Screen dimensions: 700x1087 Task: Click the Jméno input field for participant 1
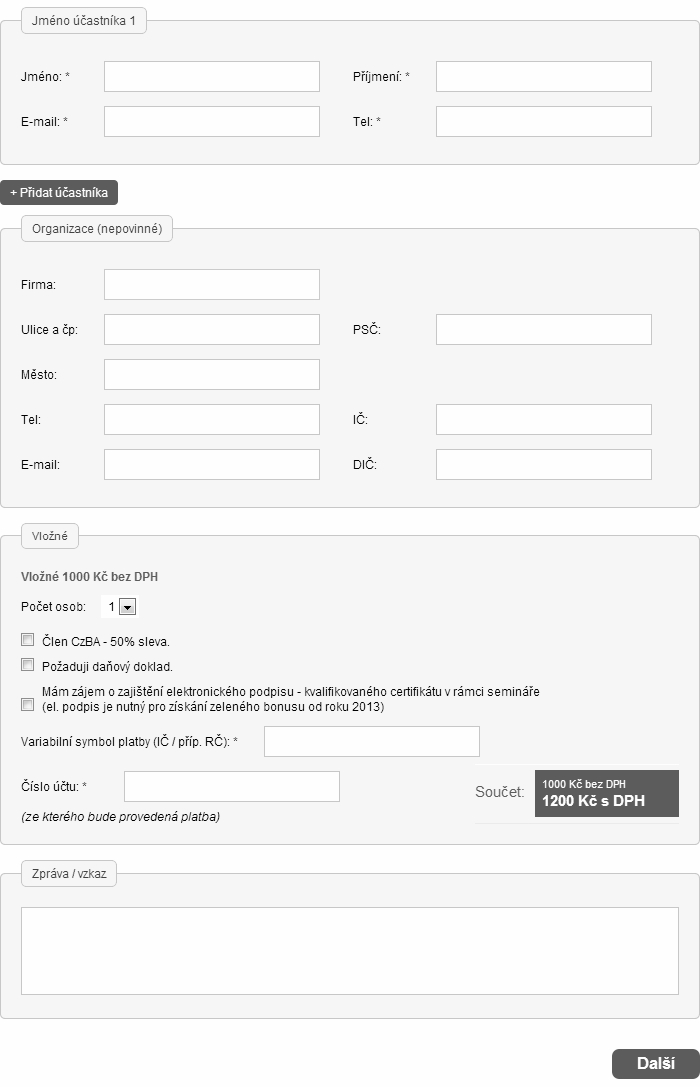click(211, 76)
